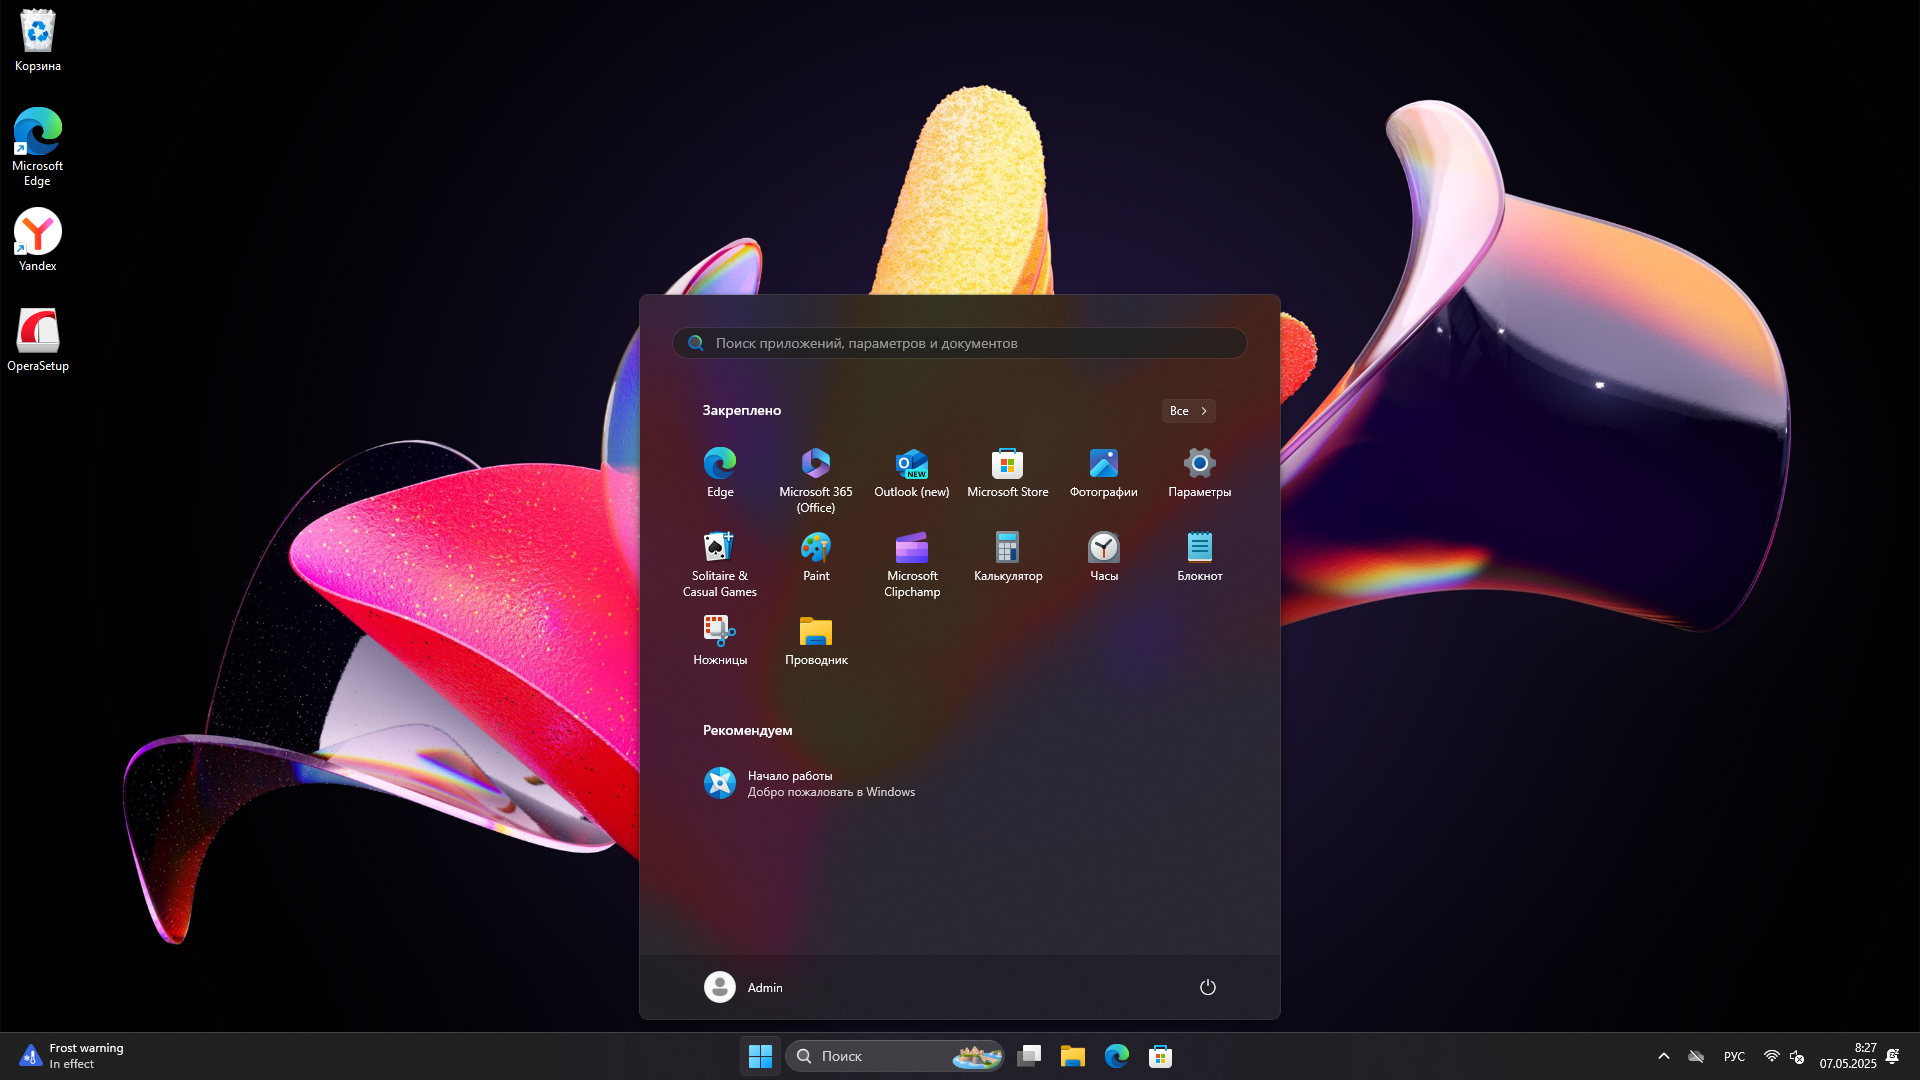Image resolution: width=1920 pixels, height=1080 pixels.
Task: Click the OneDrive tray icon
Action: coord(1696,1056)
